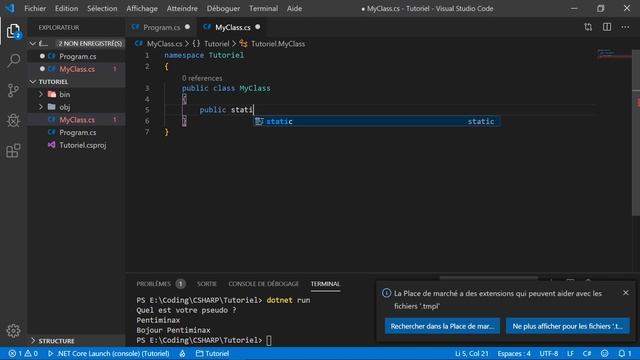Screen dimensions: 640x360
Task: Open the Edition menu
Action: [x=67, y=8]
